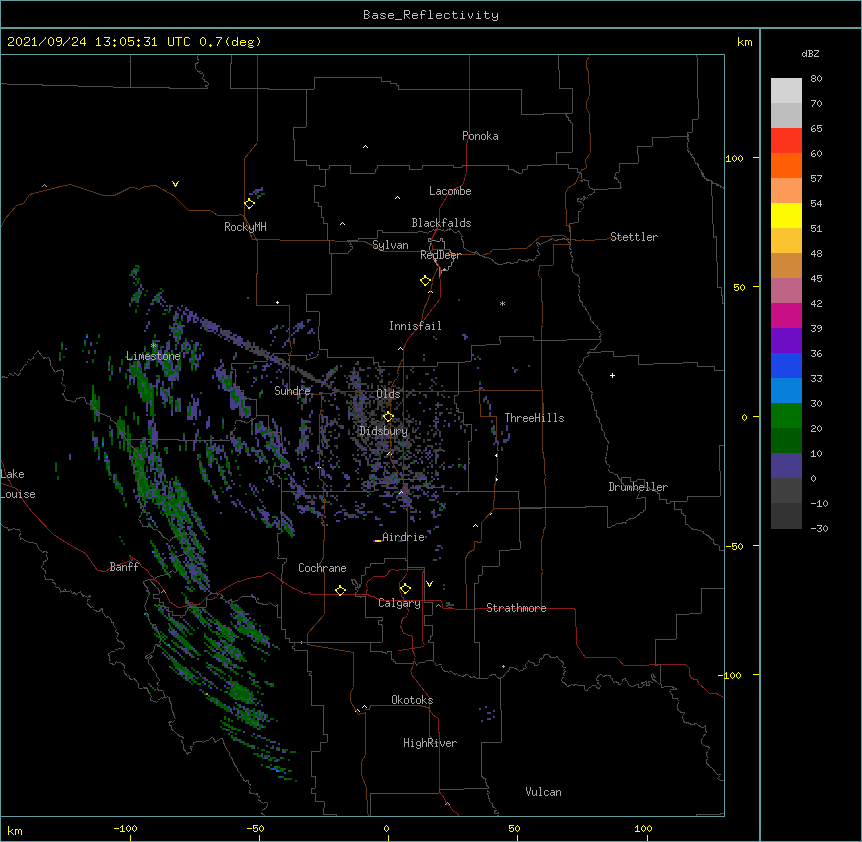Click the Stettler label
This screenshot has width=862, height=842.
click(x=634, y=237)
